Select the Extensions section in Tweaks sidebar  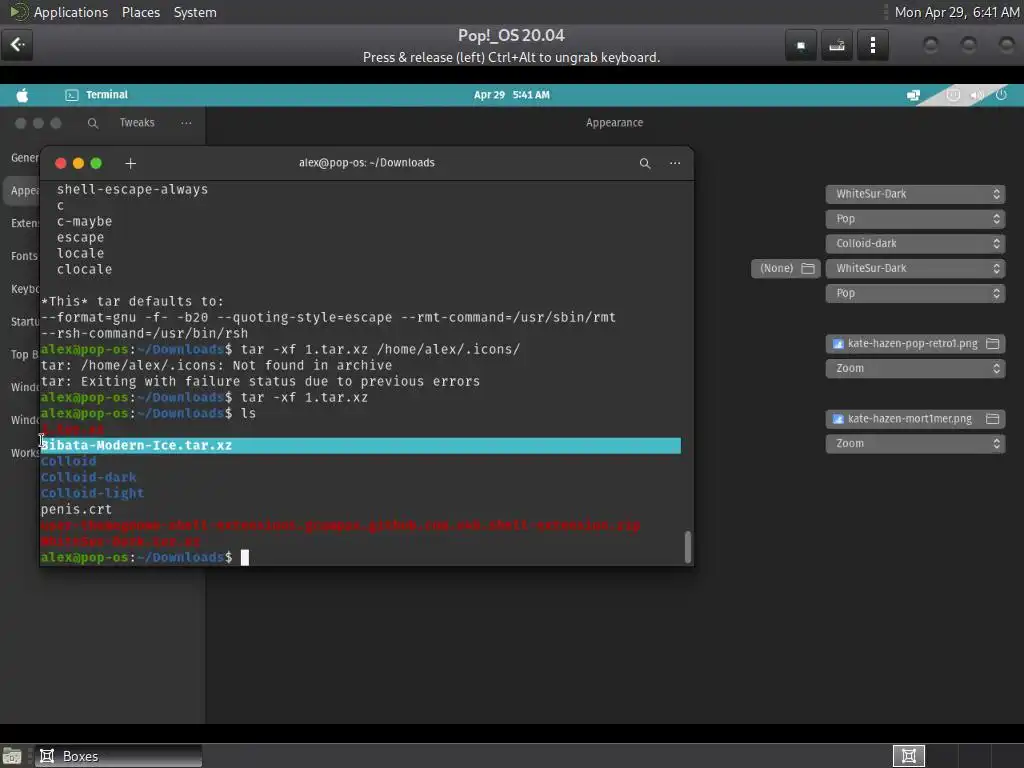[23, 223]
